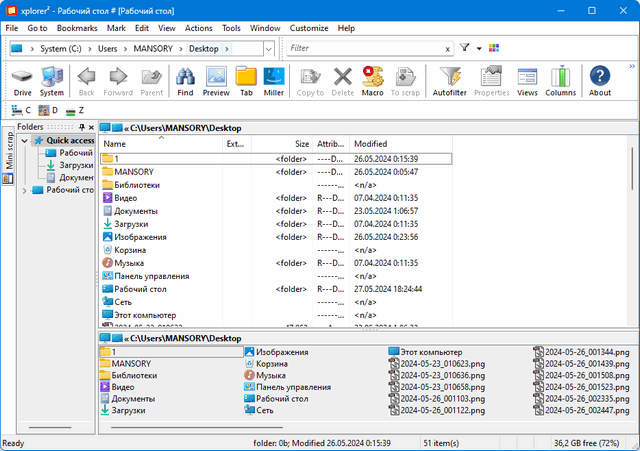Click the About help icon

pos(600,80)
